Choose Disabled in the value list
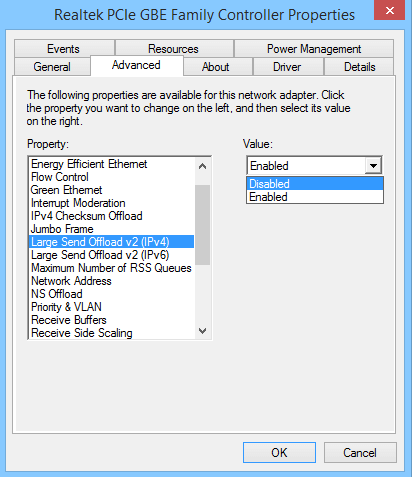412x477 pixels. [x=315, y=184]
